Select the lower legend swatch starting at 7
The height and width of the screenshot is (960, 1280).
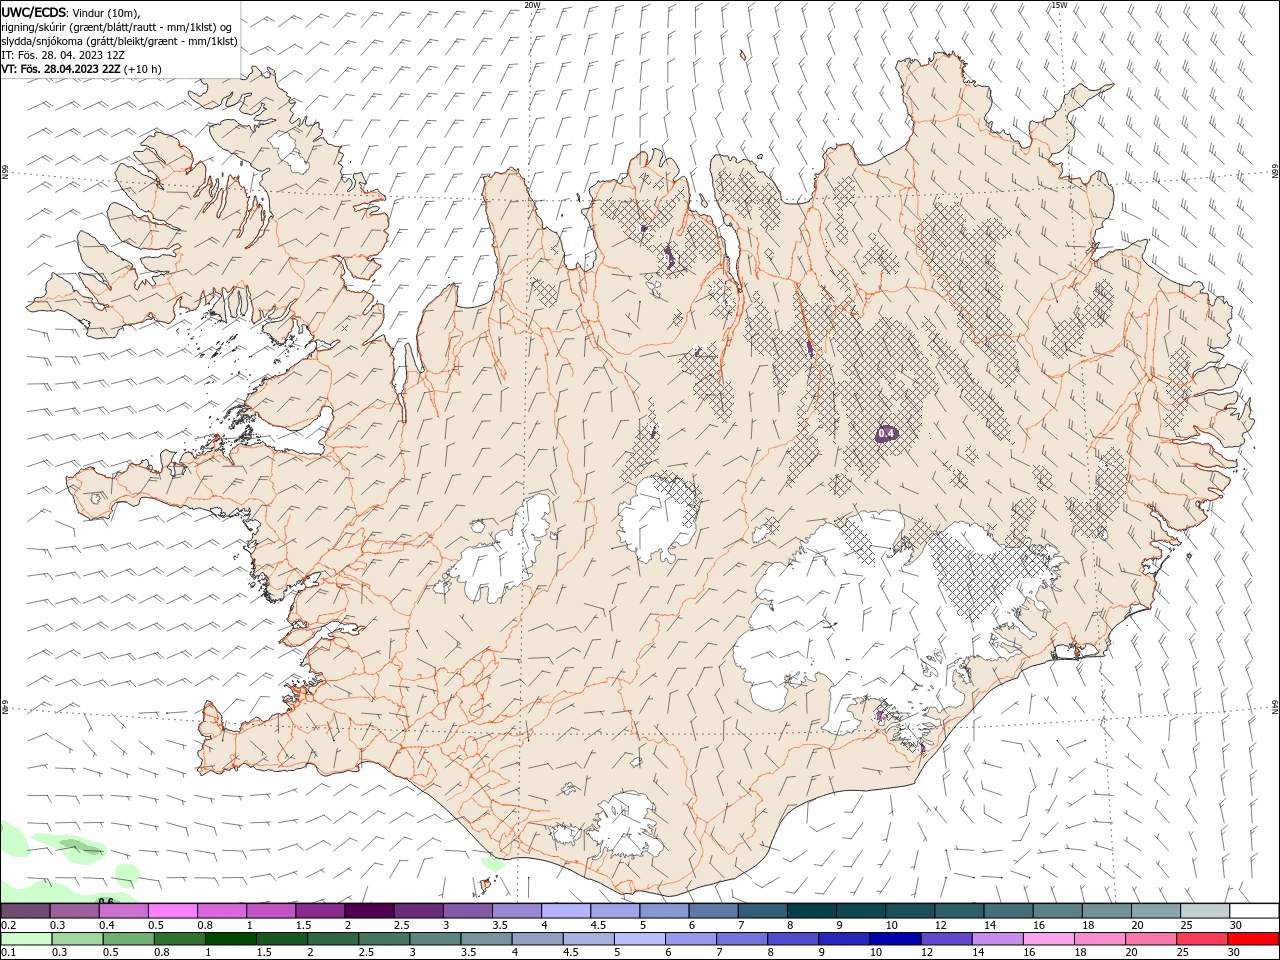(x=741, y=939)
